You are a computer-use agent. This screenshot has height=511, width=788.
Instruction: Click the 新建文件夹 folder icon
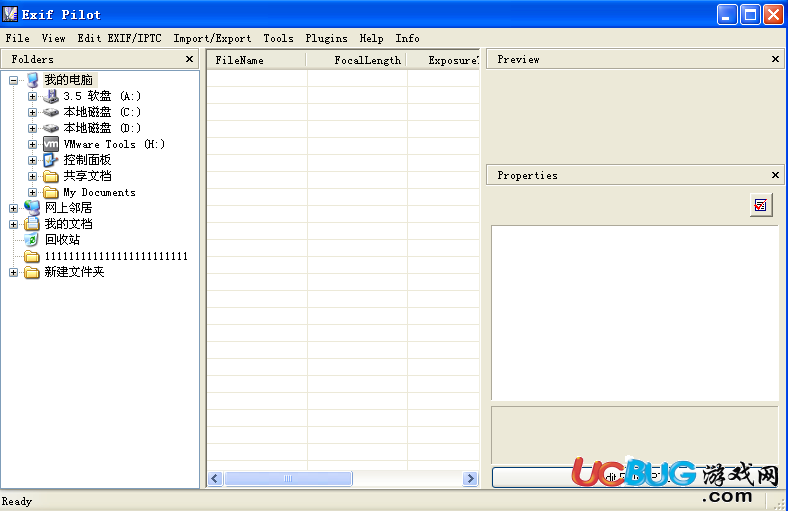[32, 272]
